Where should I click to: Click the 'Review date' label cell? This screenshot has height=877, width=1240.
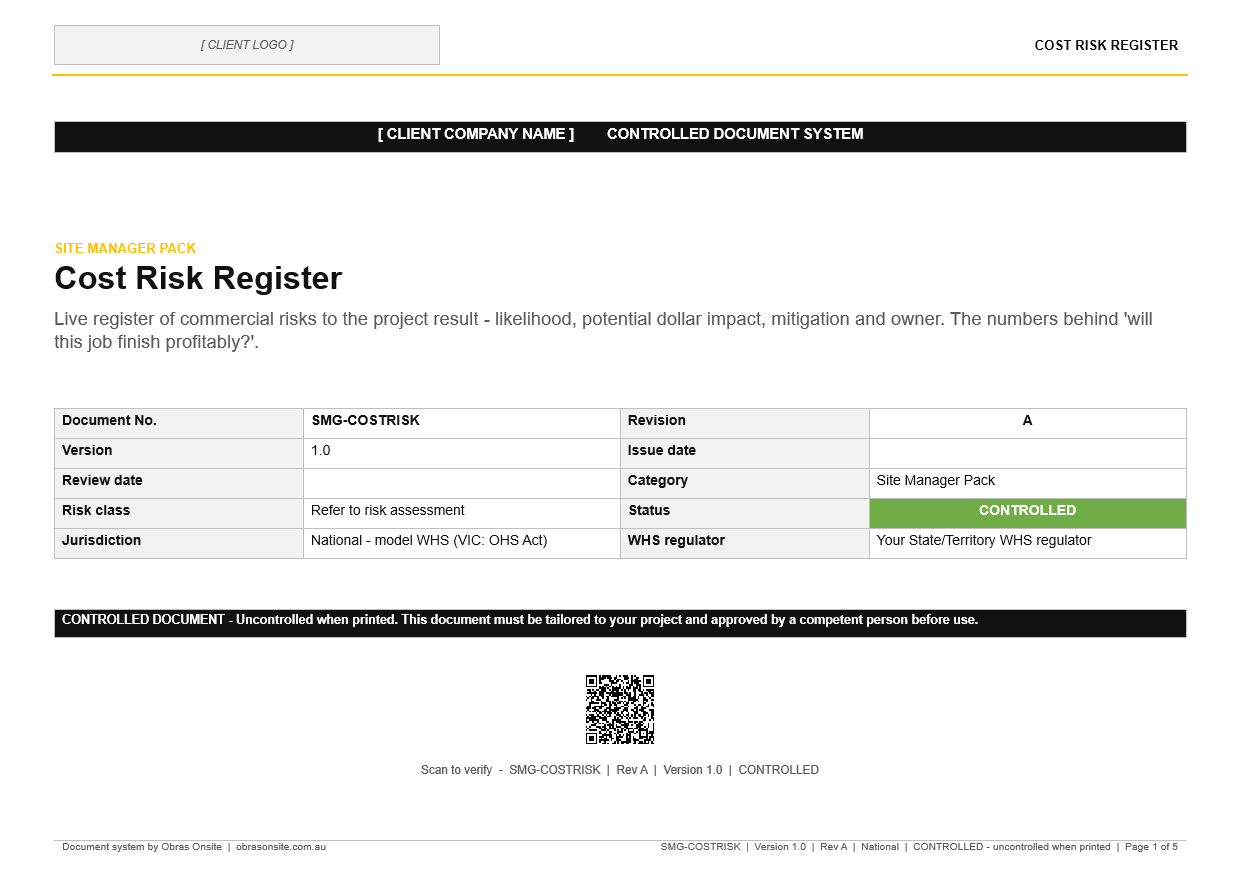coord(179,483)
